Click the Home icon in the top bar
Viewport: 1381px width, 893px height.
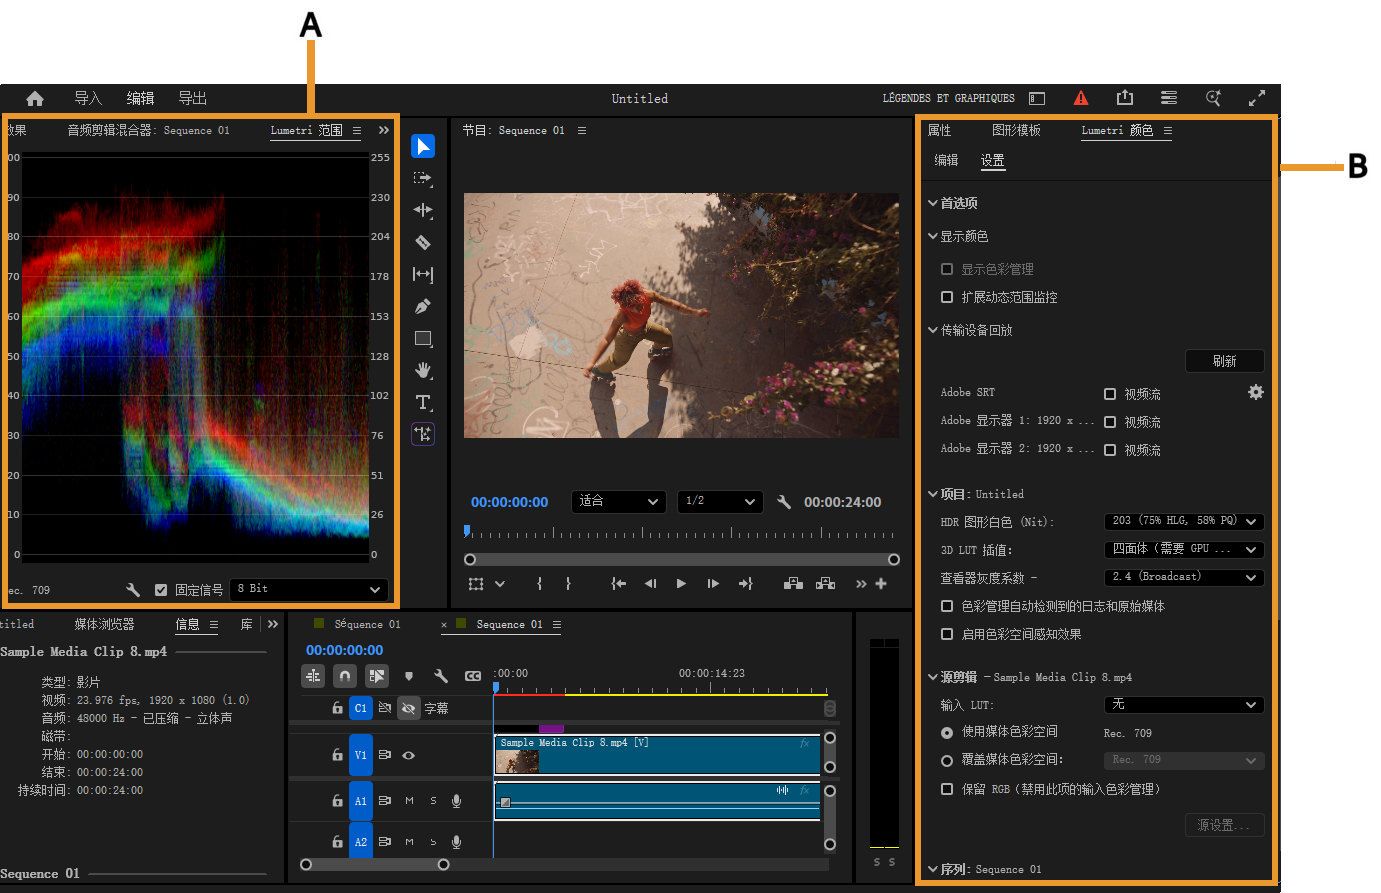(35, 98)
